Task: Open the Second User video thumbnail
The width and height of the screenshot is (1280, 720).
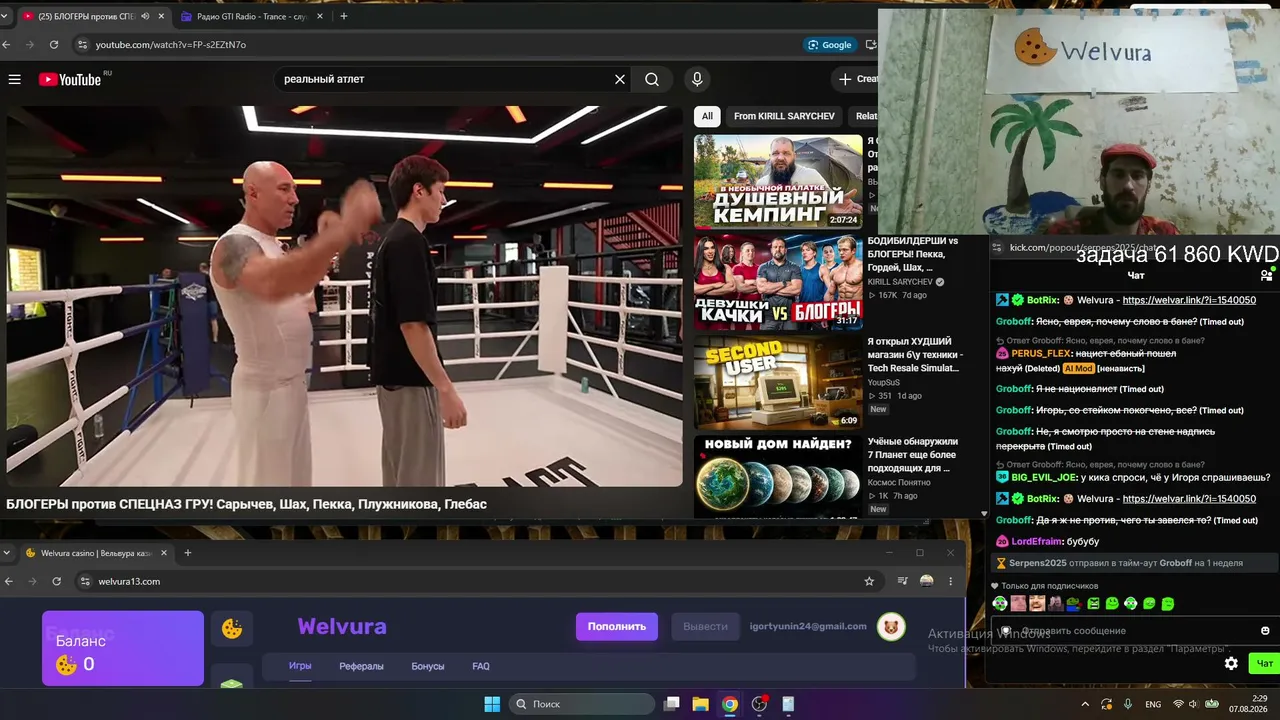Action: pyautogui.click(x=778, y=382)
